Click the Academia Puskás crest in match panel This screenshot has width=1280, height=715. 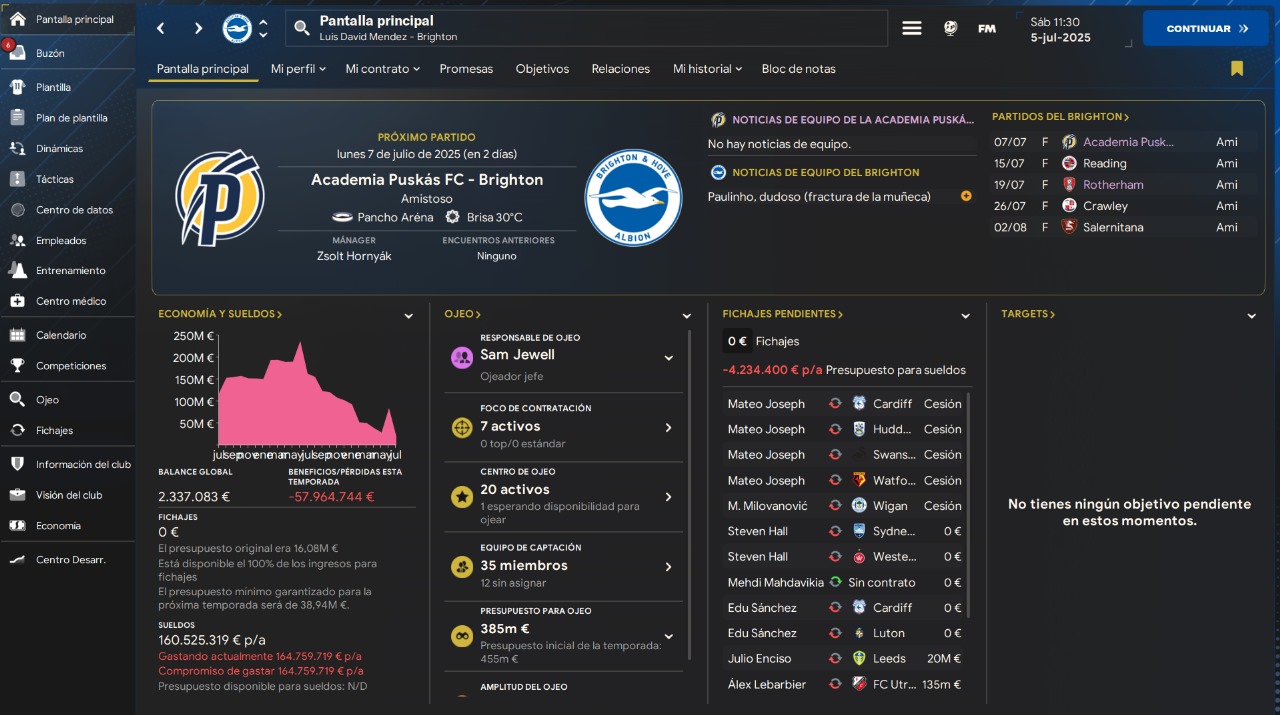click(219, 198)
